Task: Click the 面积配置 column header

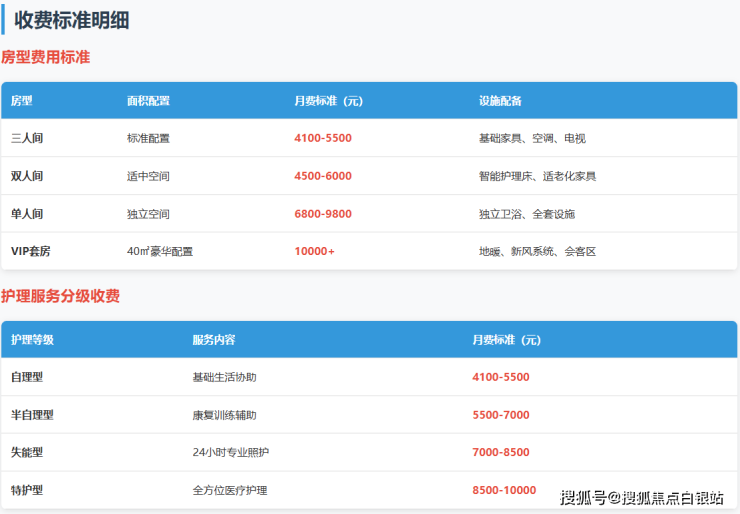Action: click(x=148, y=101)
